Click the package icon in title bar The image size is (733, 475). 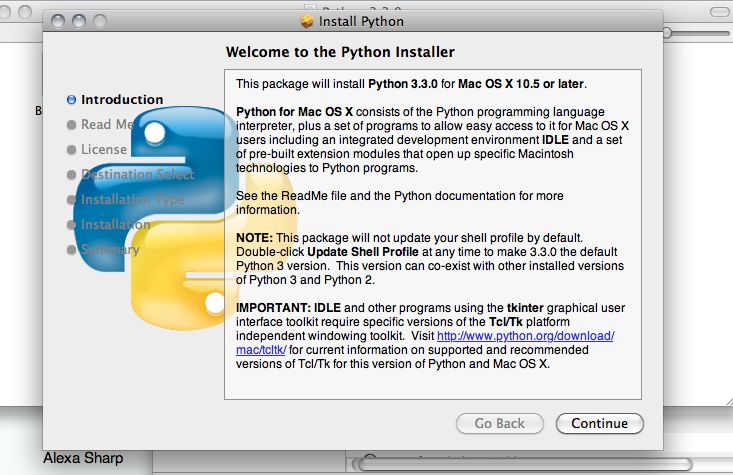[x=307, y=21]
